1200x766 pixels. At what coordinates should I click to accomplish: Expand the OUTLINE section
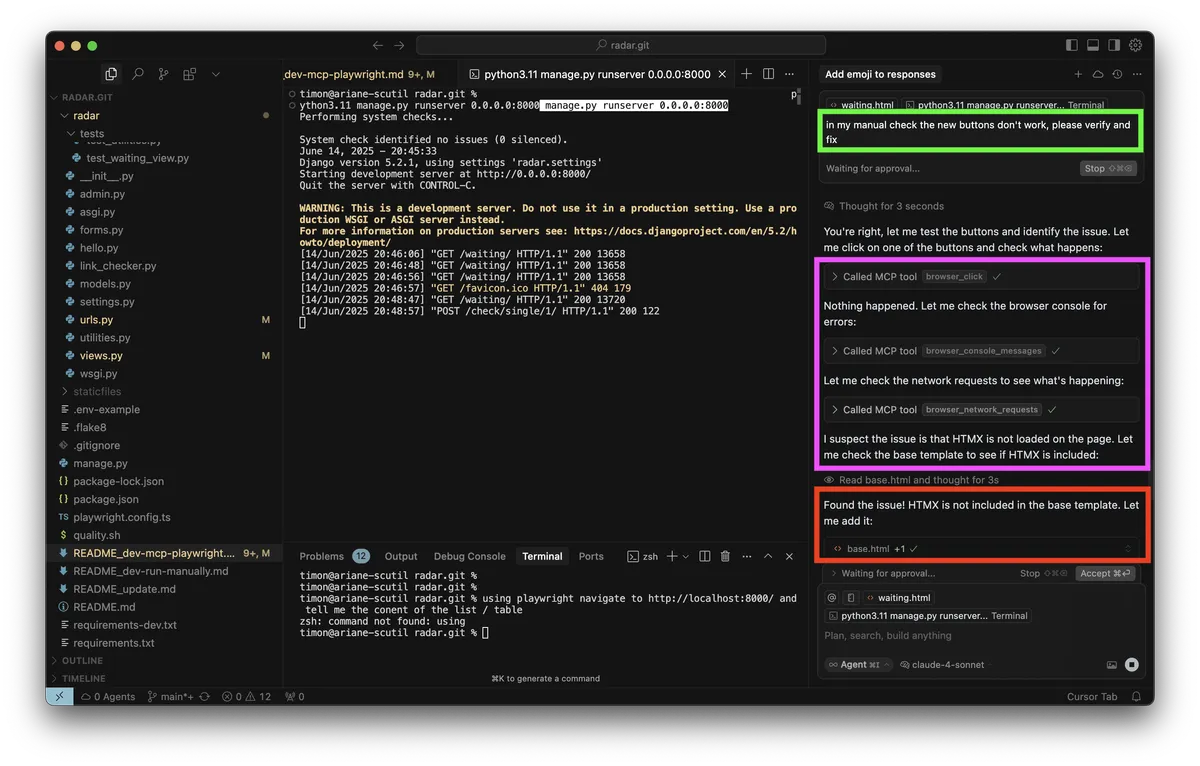point(78,660)
